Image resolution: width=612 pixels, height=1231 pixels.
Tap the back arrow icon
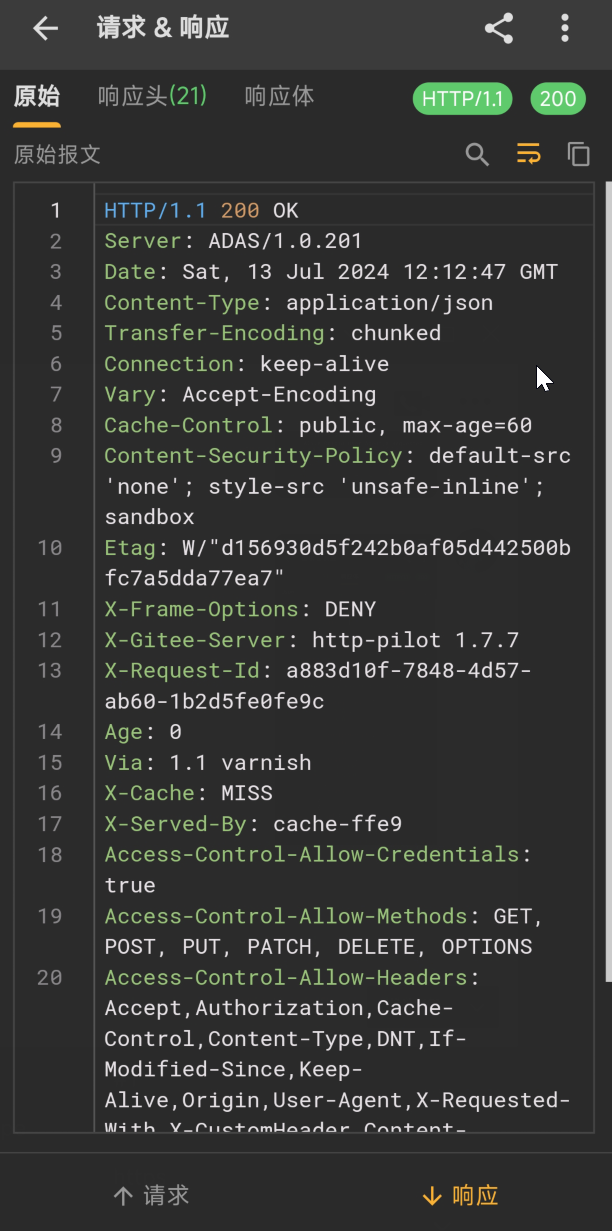click(x=46, y=28)
